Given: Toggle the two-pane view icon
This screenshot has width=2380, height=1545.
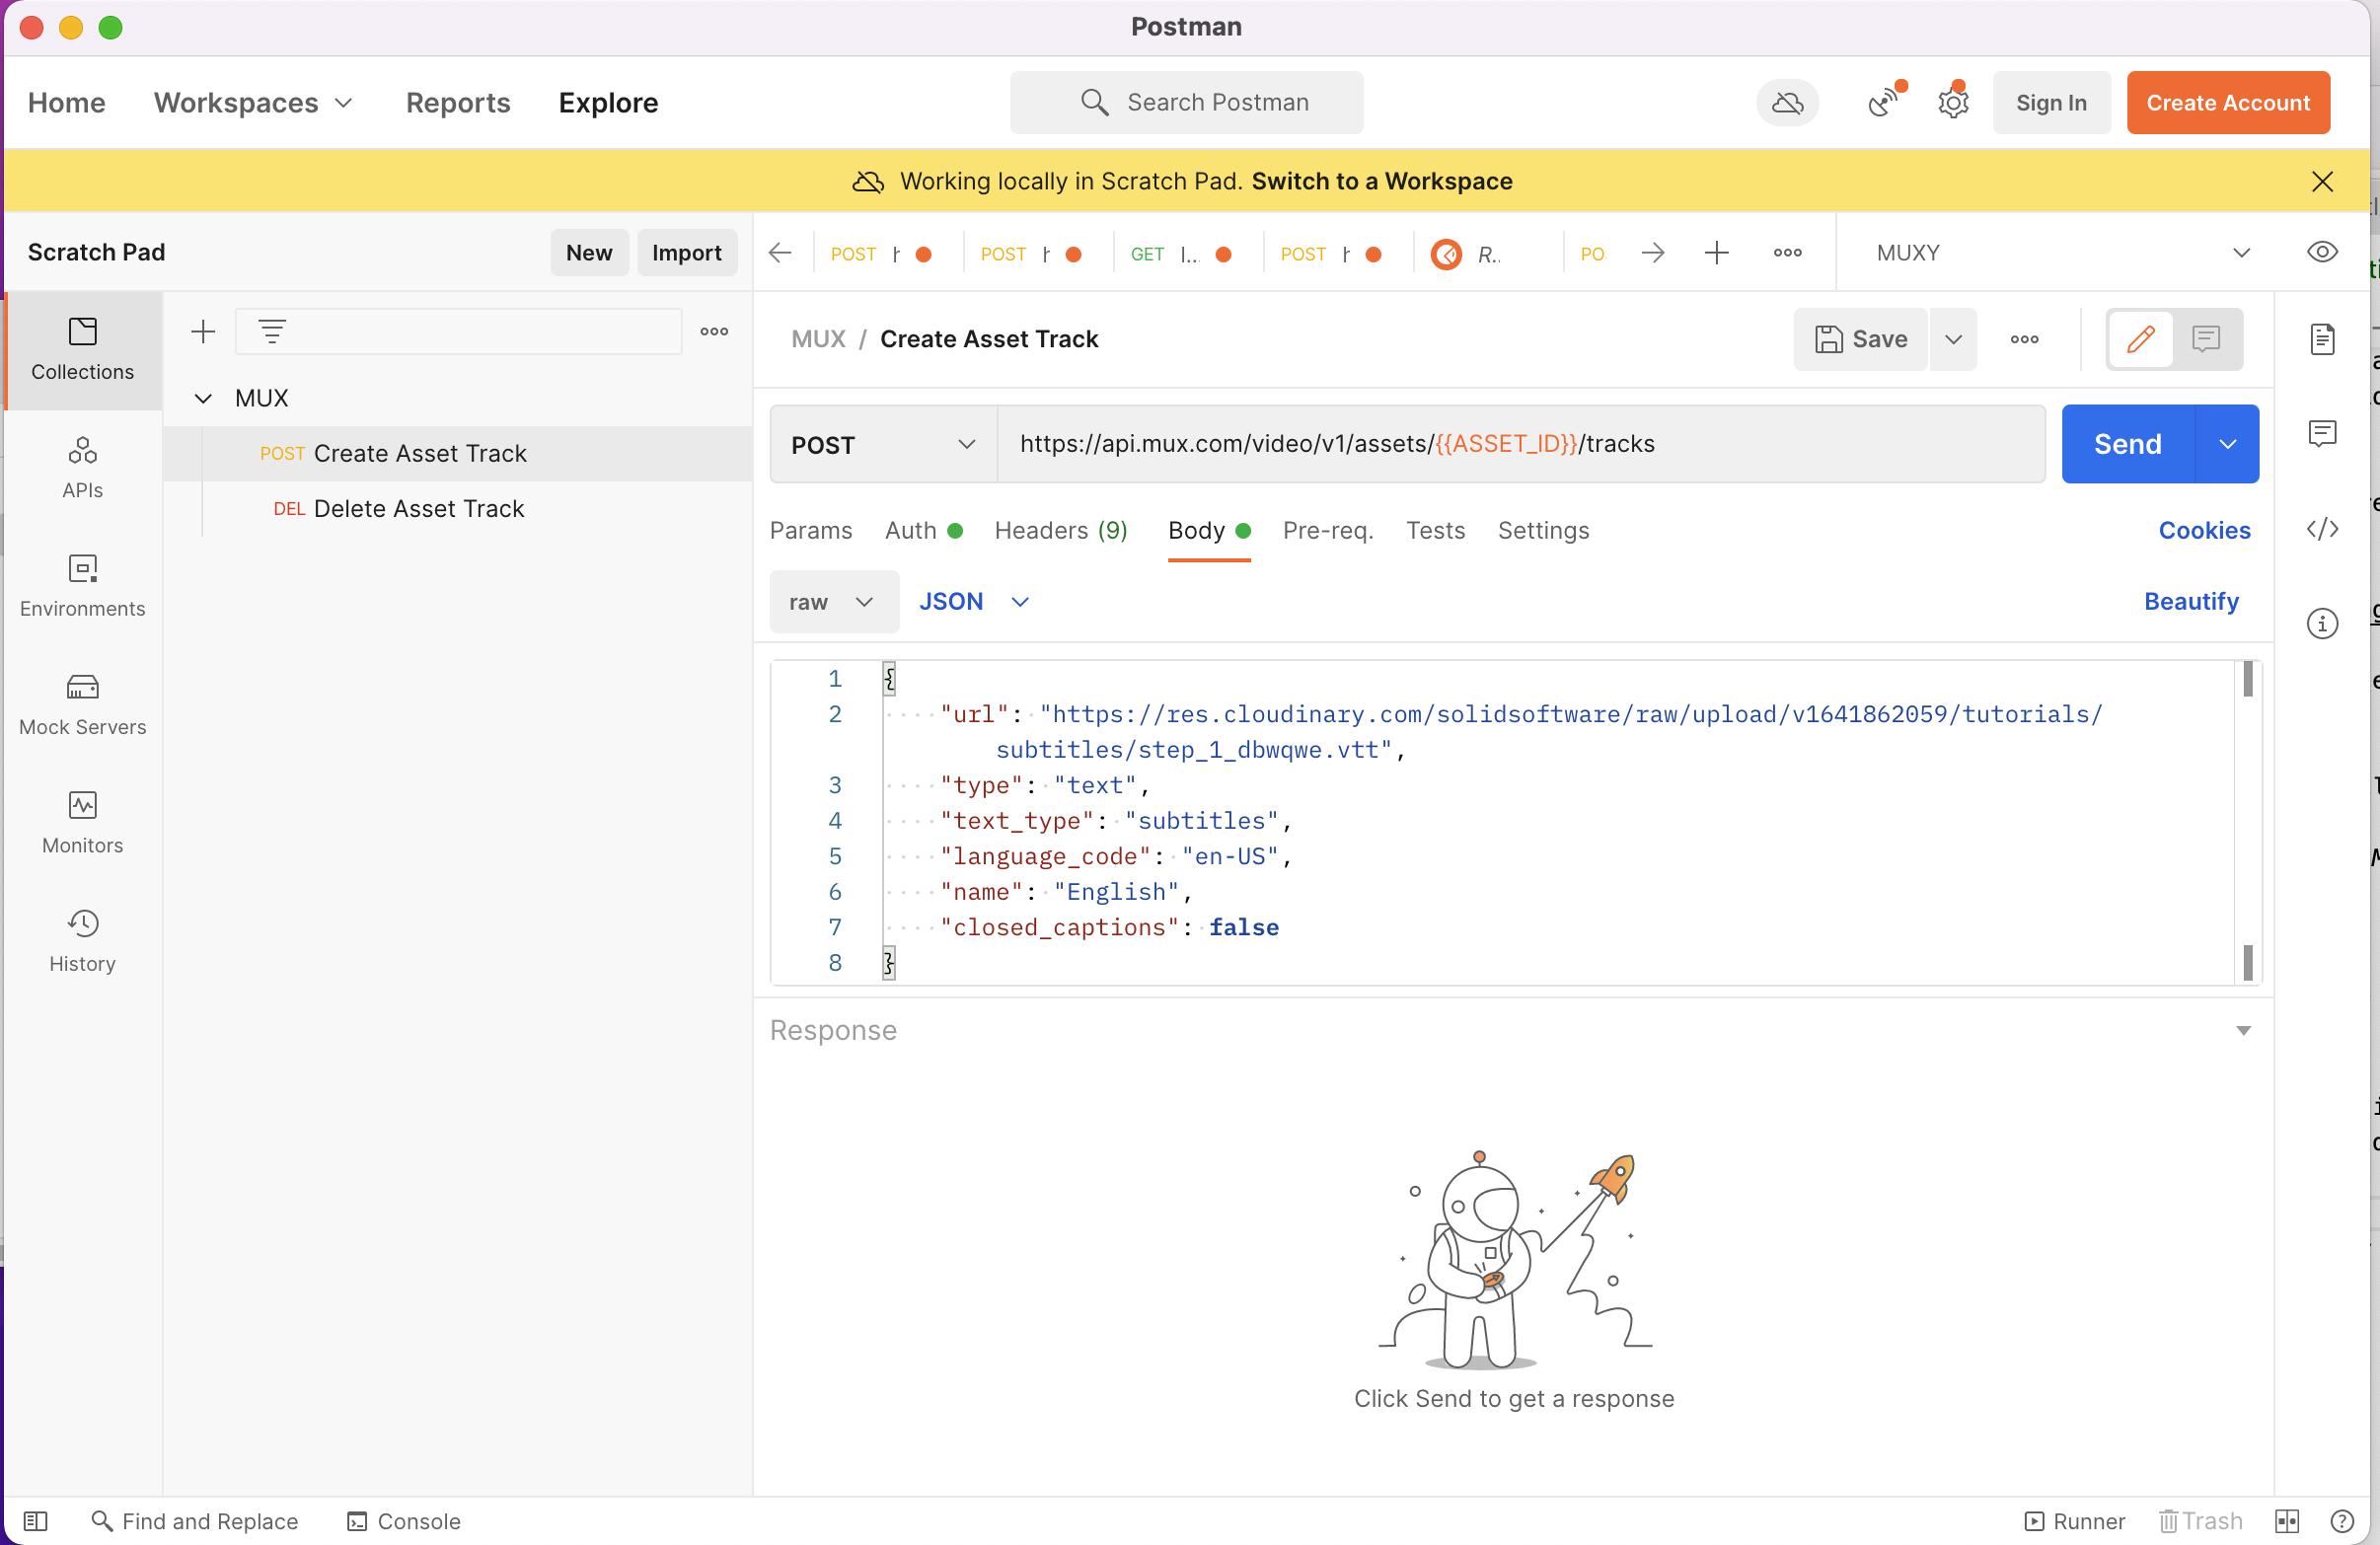Looking at the screenshot, I should click(2287, 1521).
